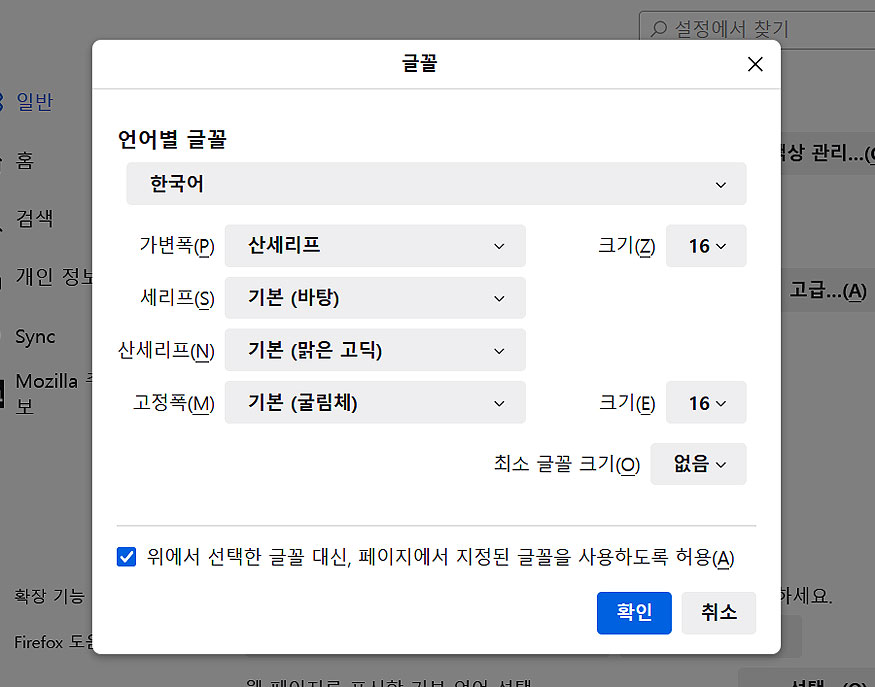The image size is (875, 687).
Task: Click the 최소 글꼴 크기(O) label
Action: pos(566,464)
